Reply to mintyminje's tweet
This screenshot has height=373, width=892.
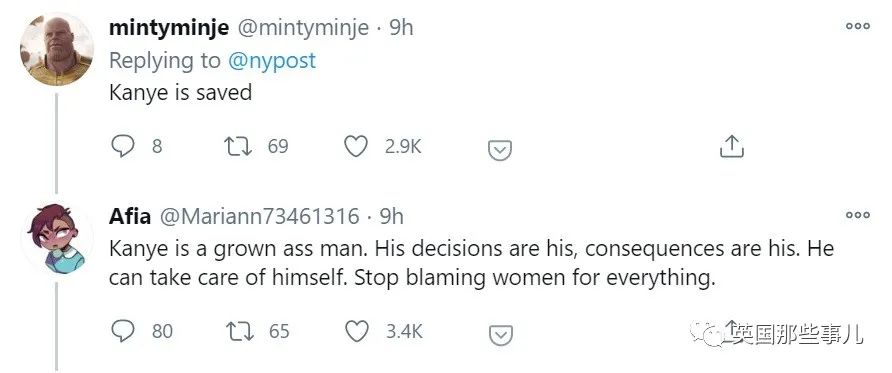pyautogui.click(x=122, y=147)
